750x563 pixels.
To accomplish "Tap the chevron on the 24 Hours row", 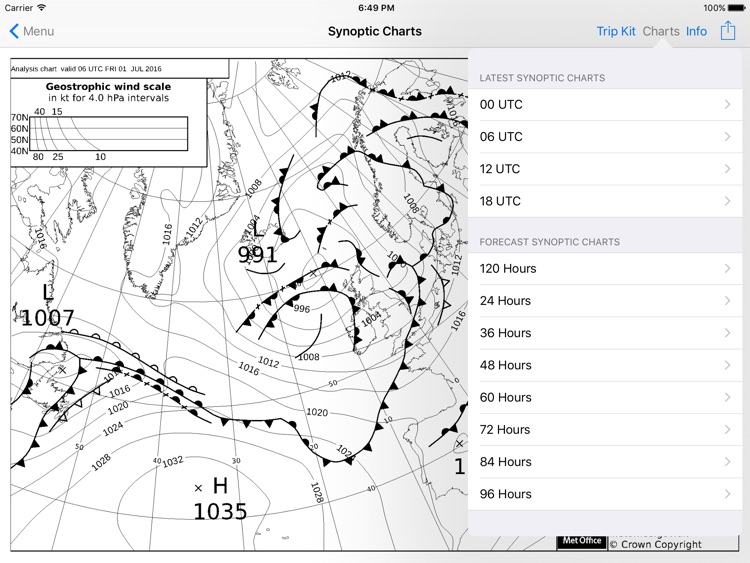I will coord(728,301).
